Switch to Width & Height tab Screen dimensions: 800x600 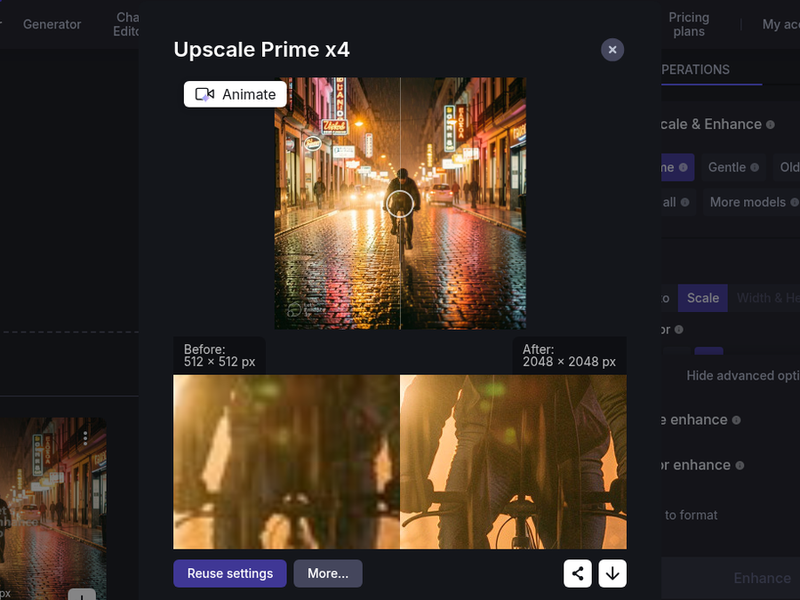[x=767, y=298]
